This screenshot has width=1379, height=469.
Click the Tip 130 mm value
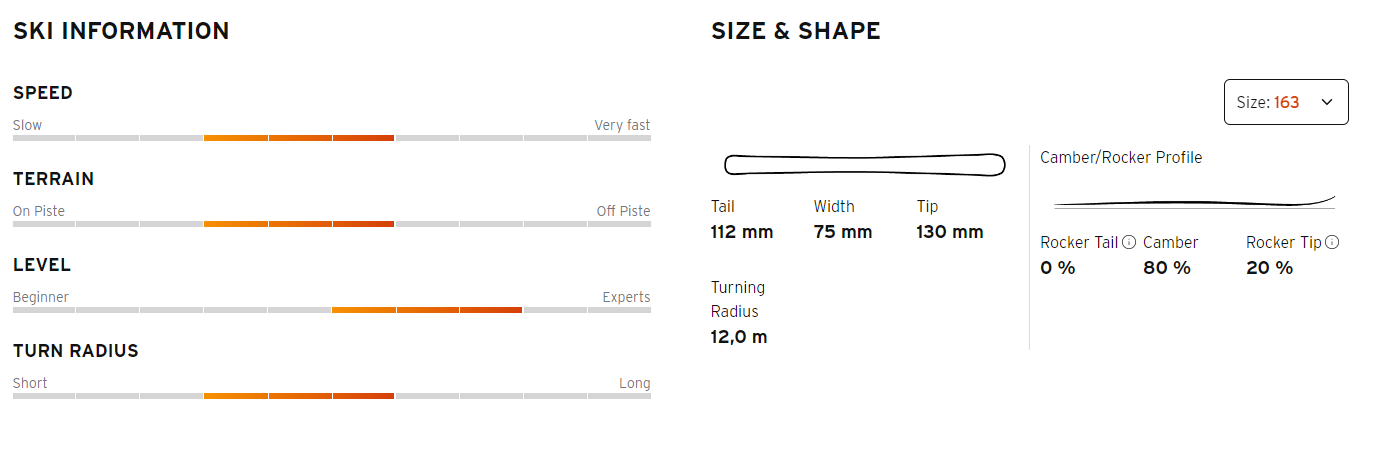coord(950,232)
